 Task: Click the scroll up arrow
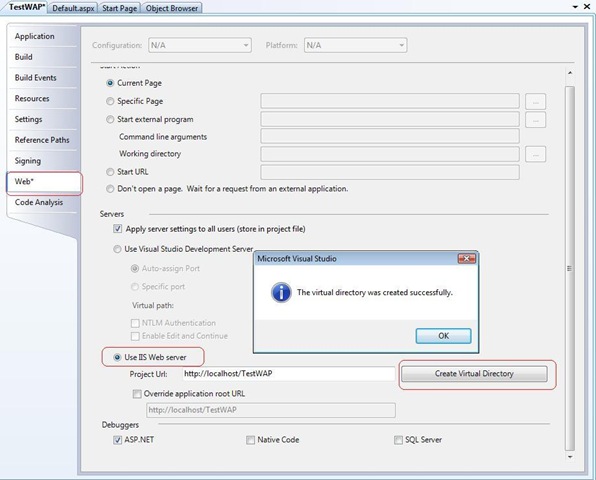click(569, 73)
